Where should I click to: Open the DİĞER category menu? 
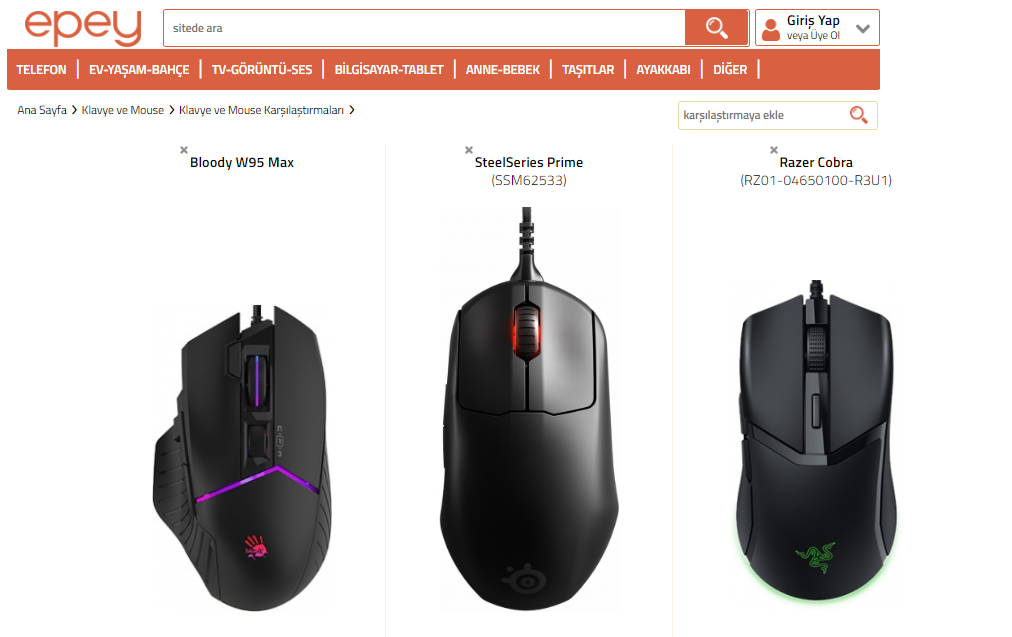click(x=730, y=70)
